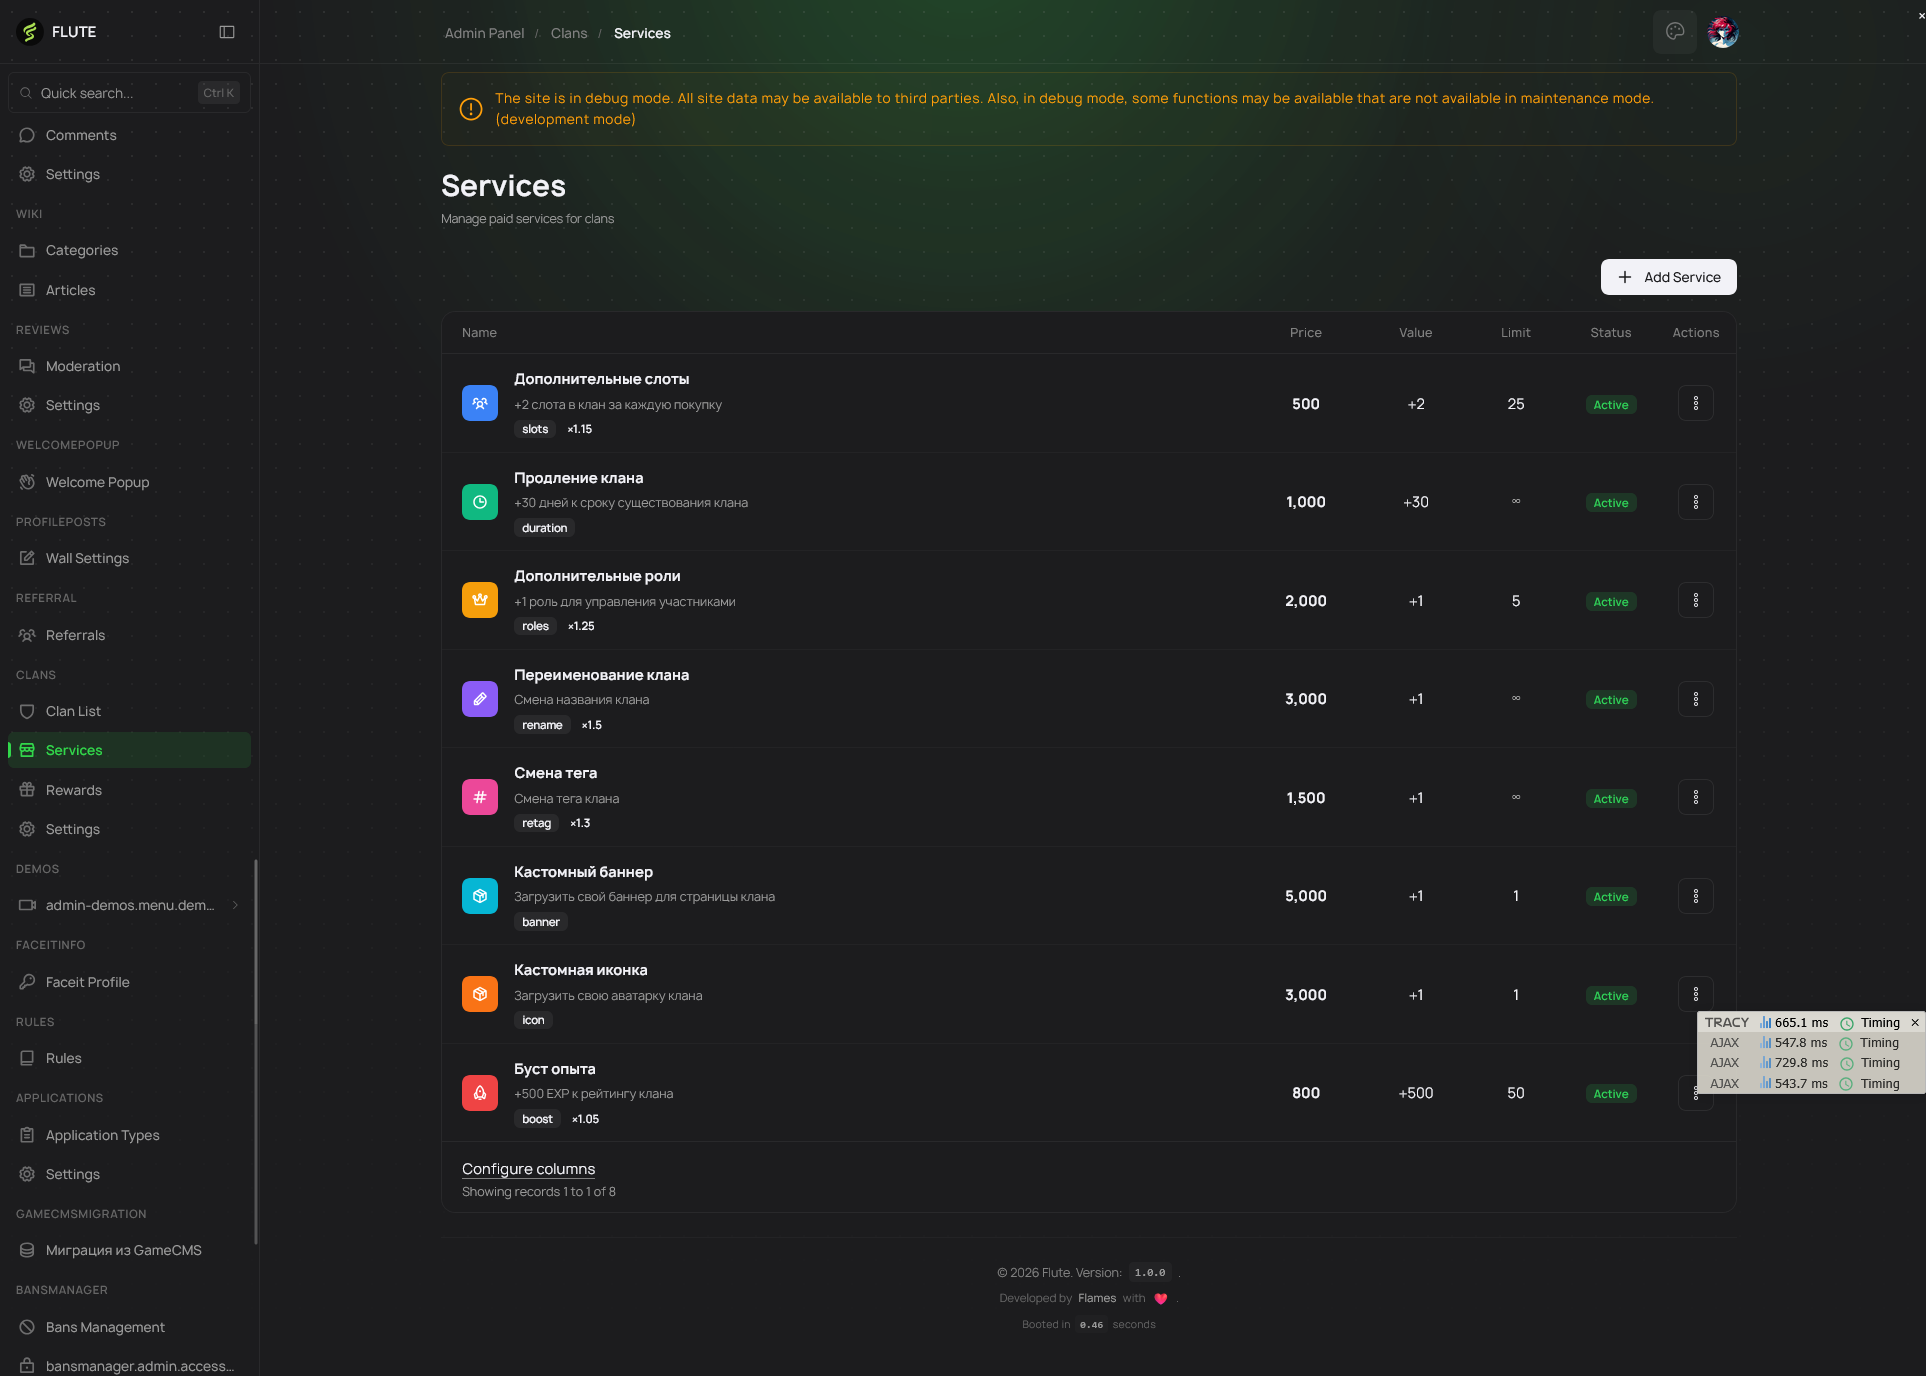Toggle the sidebar collapse control

[x=227, y=31]
